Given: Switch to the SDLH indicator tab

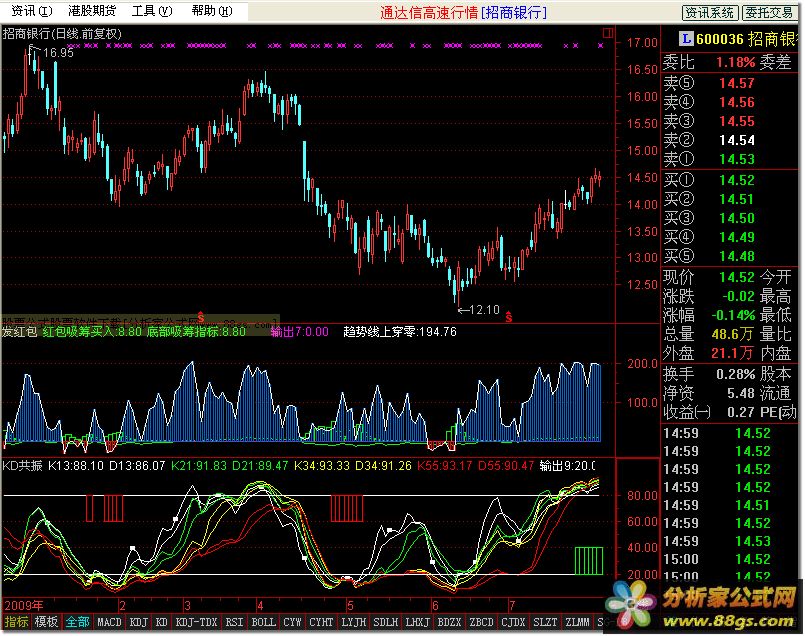Looking at the screenshot, I should [x=386, y=622].
